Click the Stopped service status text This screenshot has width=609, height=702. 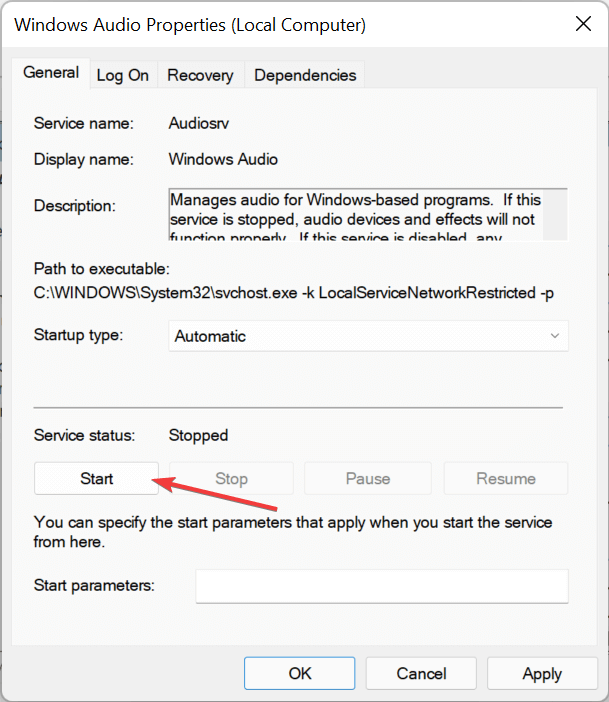pyautogui.click(x=198, y=435)
